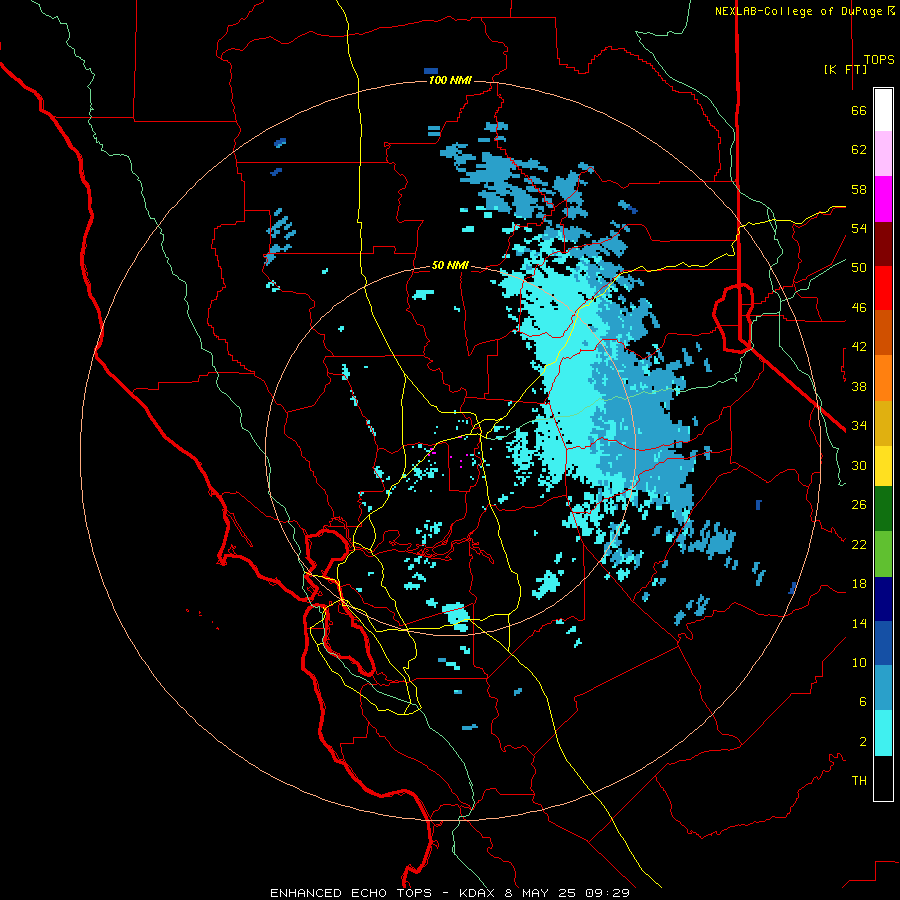
Task: Click the 'NEXLAB-College of DuPage' header text
Action: tap(798, 11)
